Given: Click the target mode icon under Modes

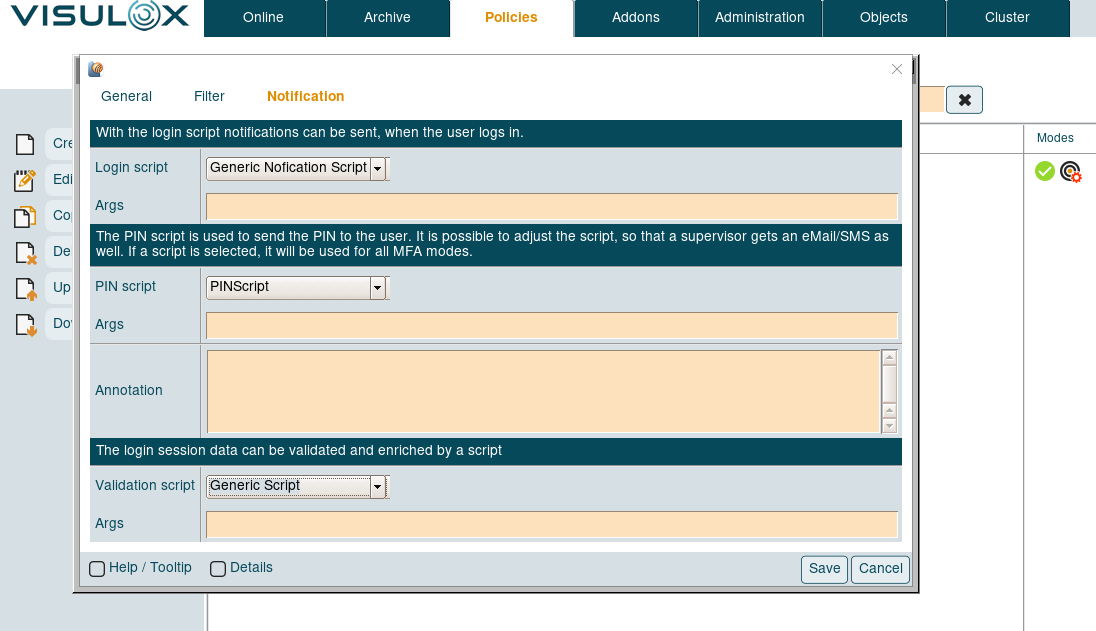Looking at the screenshot, I should [1071, 172].
